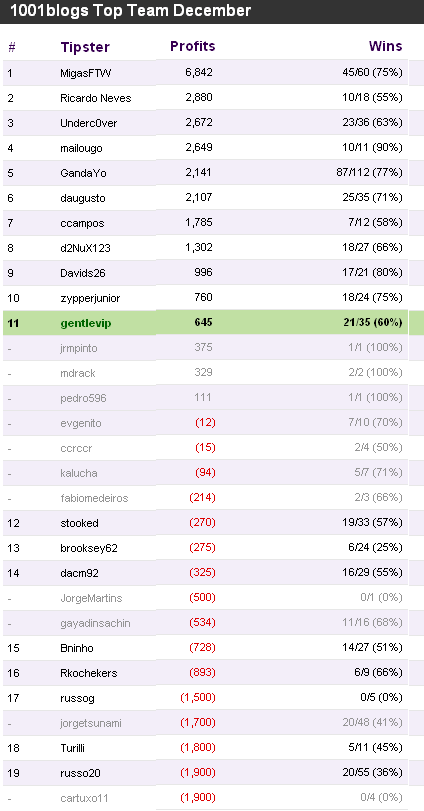This screenshot has width=424, height=811.
Task: Sort by the Wins column header
Action: point(385,46)
